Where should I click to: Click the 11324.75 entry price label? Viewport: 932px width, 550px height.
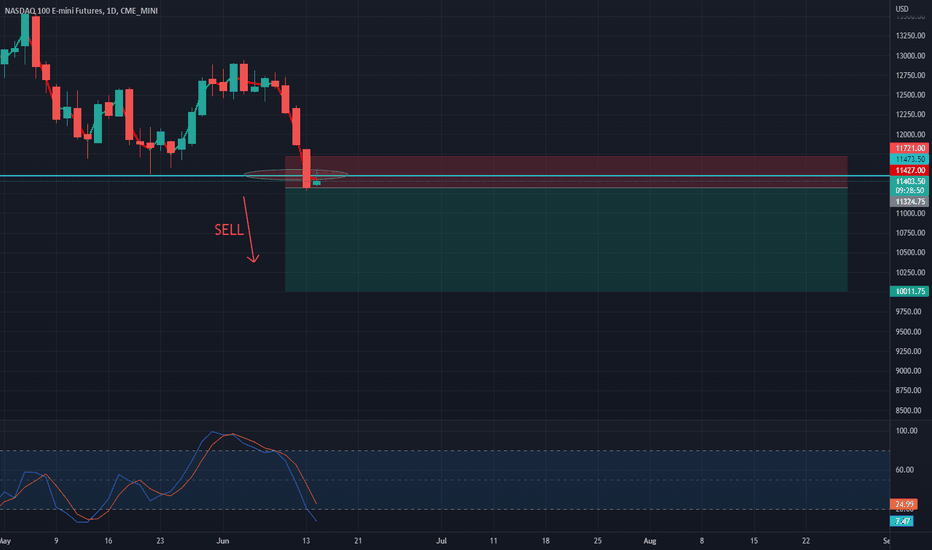(909, 202)
